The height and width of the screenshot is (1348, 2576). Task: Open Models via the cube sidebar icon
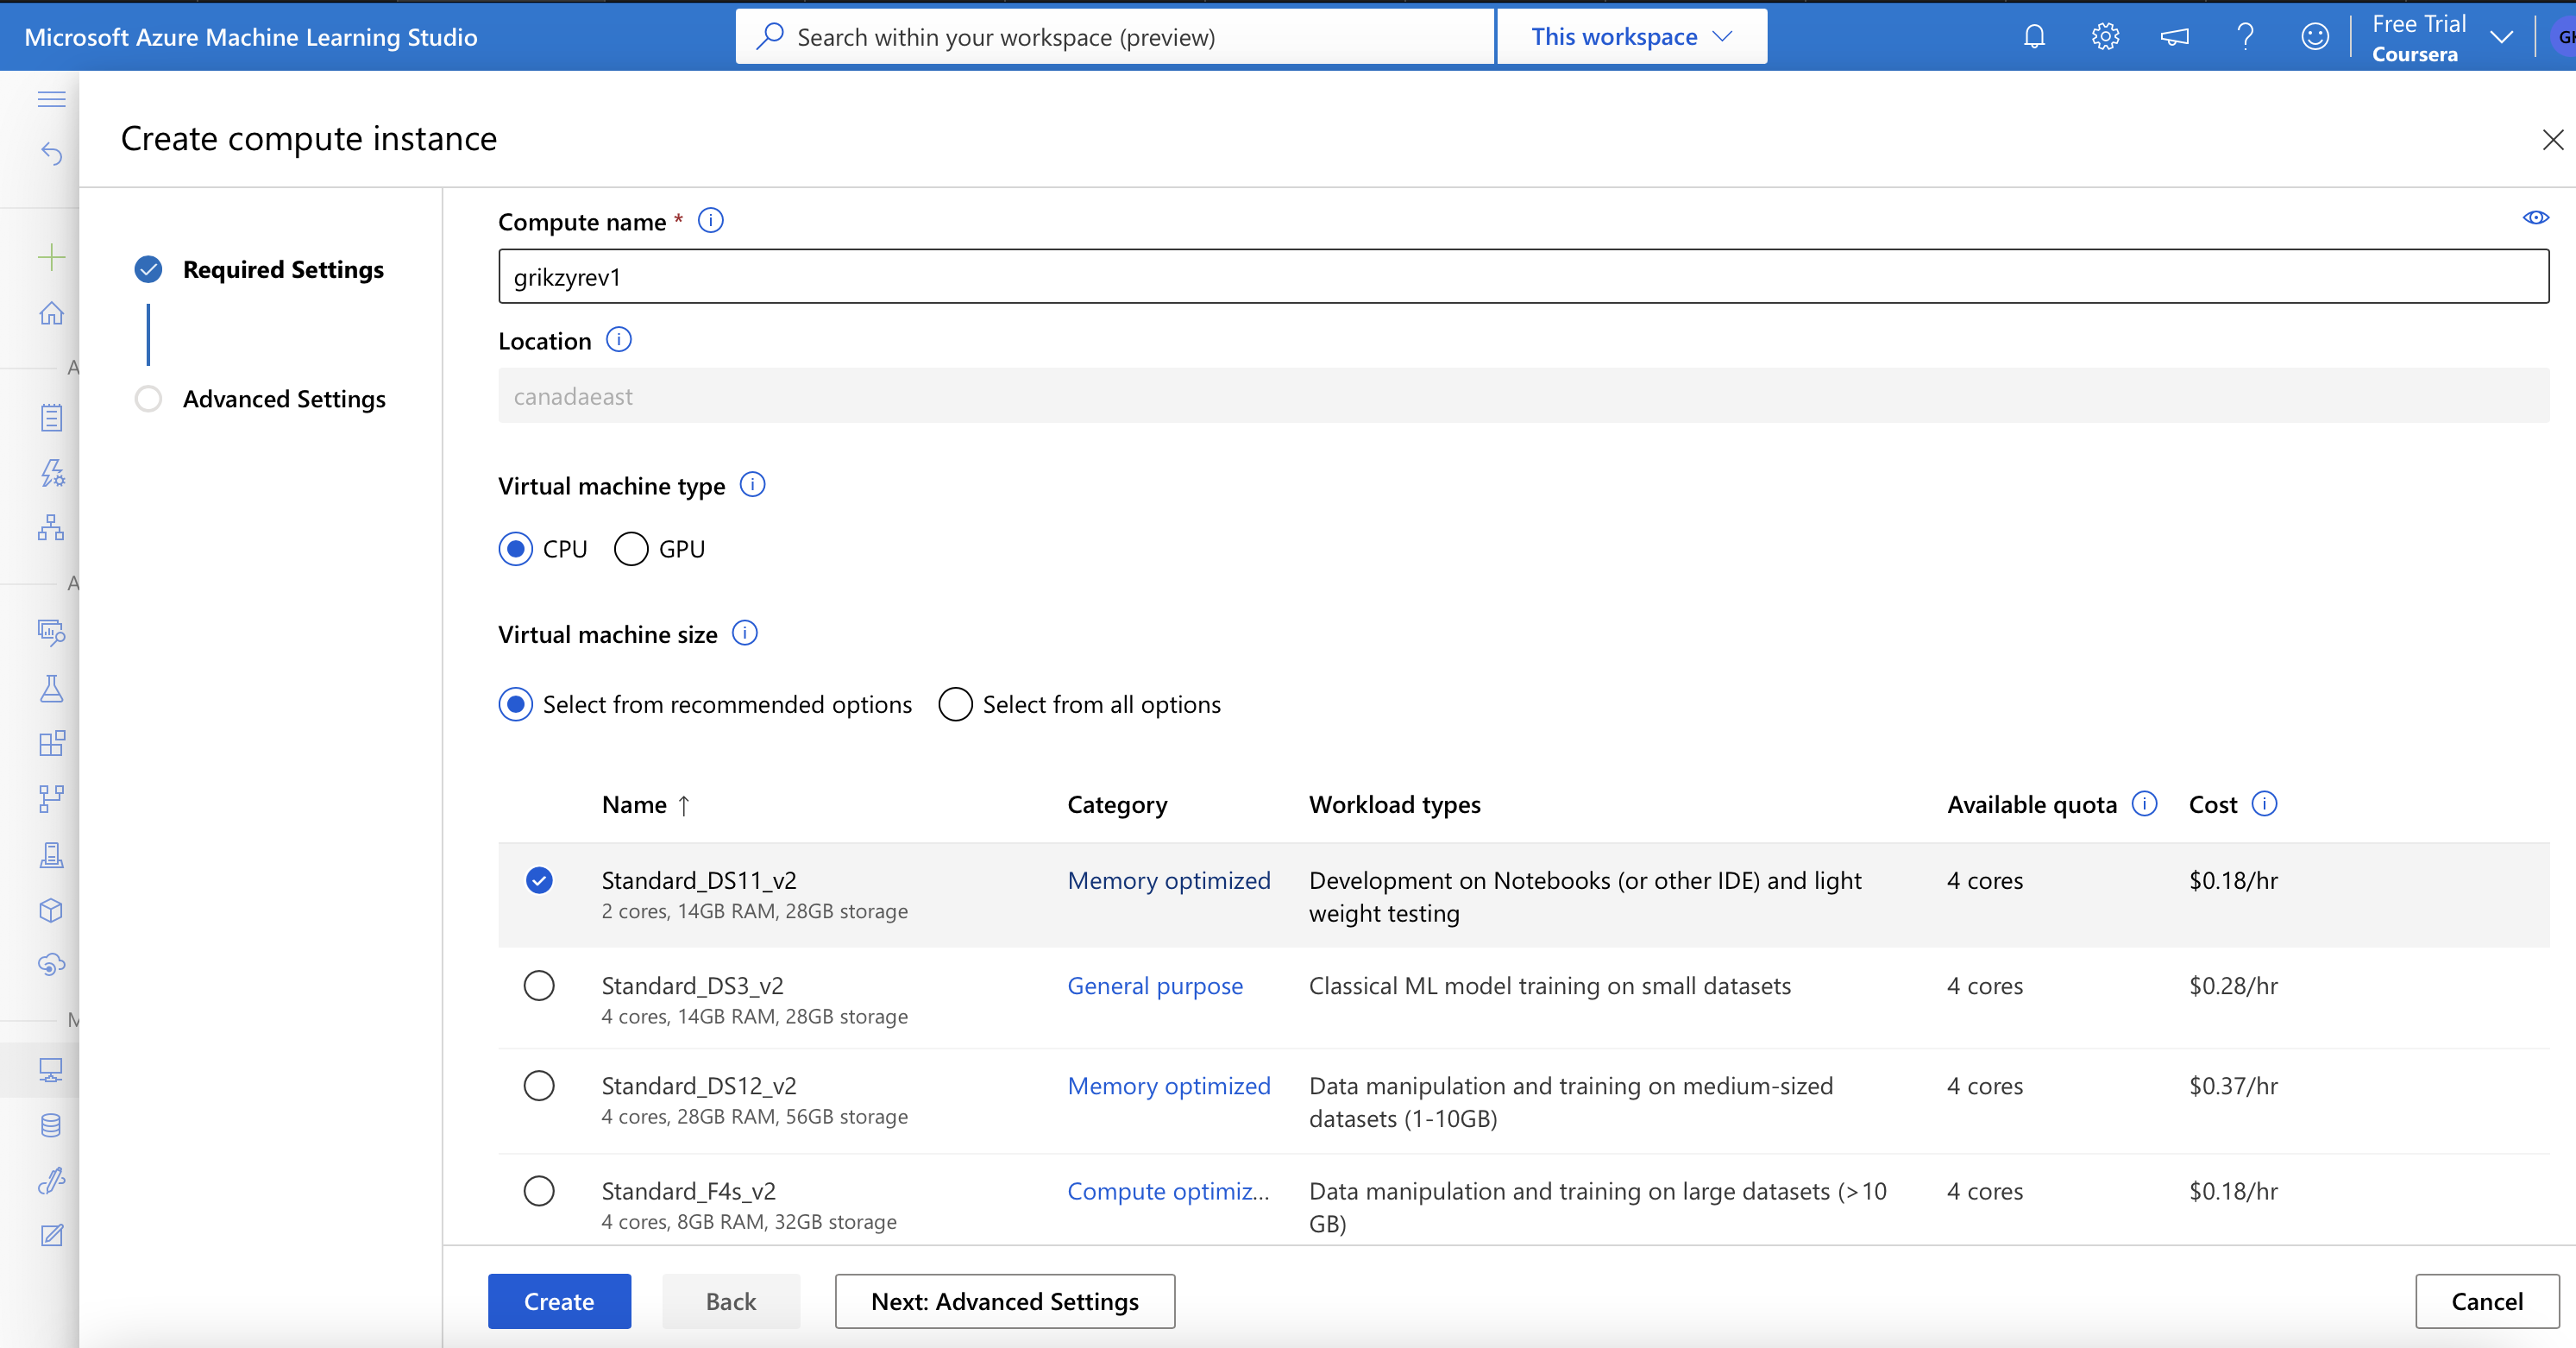tap(50, 910)
